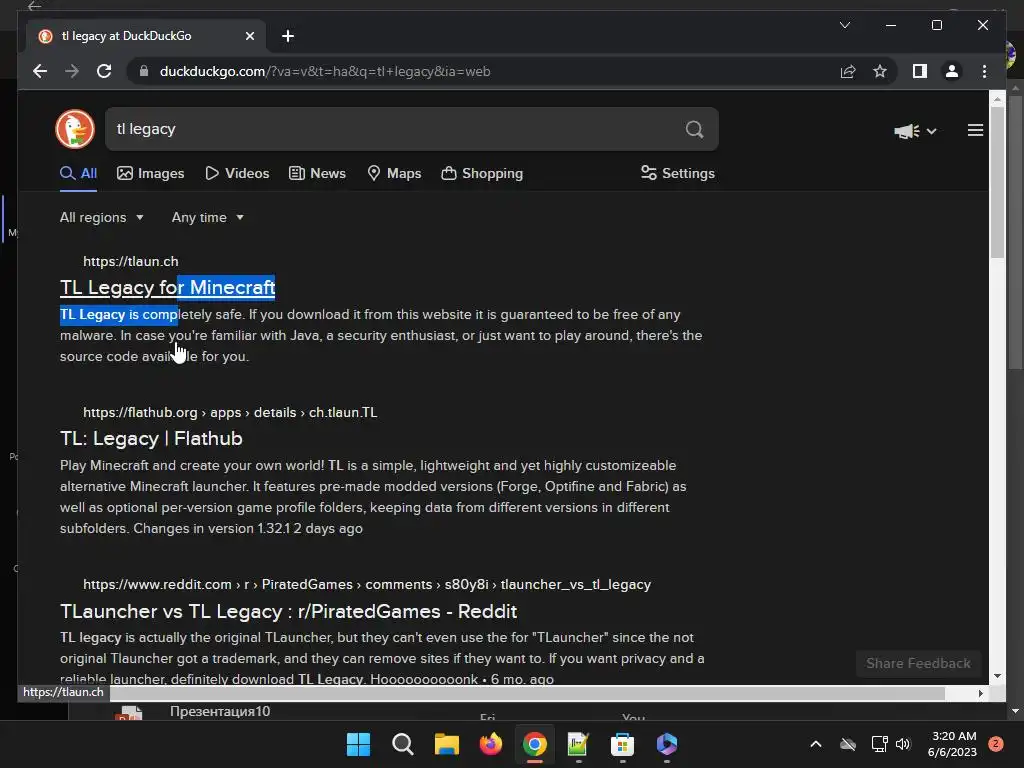The width and height of the screenshot is (1024, 768).
Task: Switch to the Maps tab
Action: pyautogui.click(x=394, y=173)
